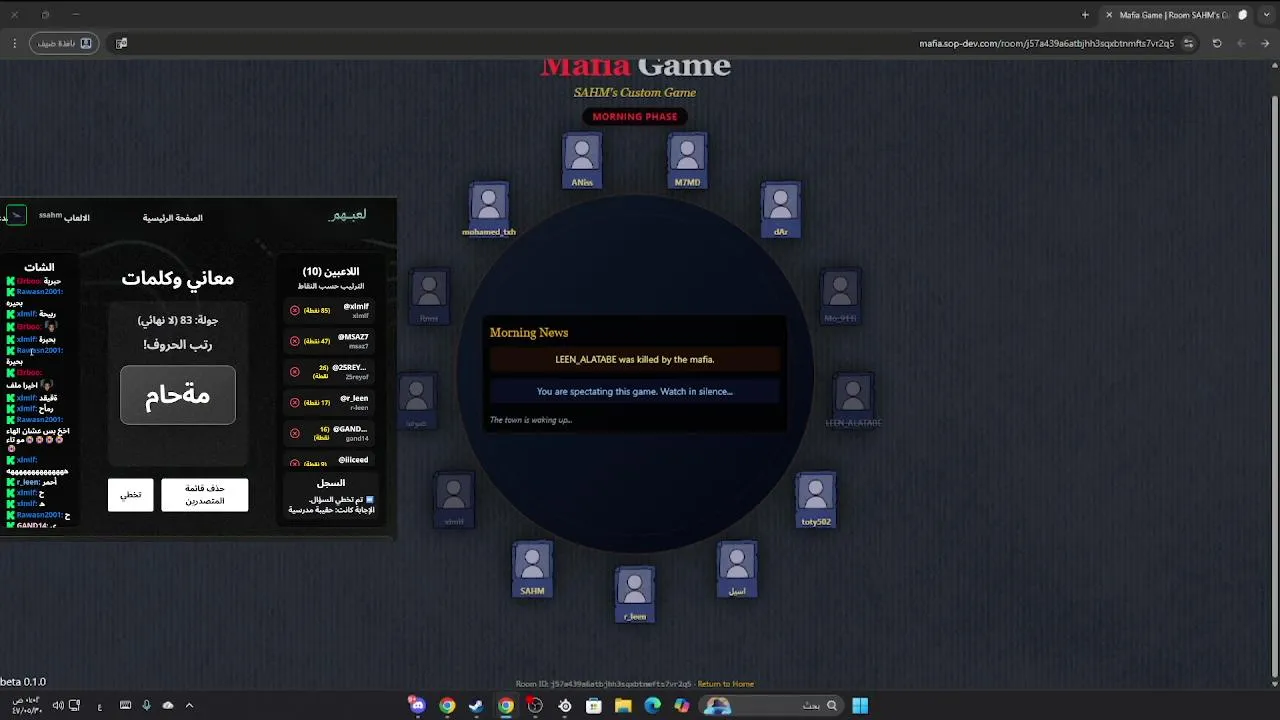This screenshot has height=720, width=1280.
Task: Remove player @GAND with red X icon
Action: pyautogui.click(x=295, y=433)
